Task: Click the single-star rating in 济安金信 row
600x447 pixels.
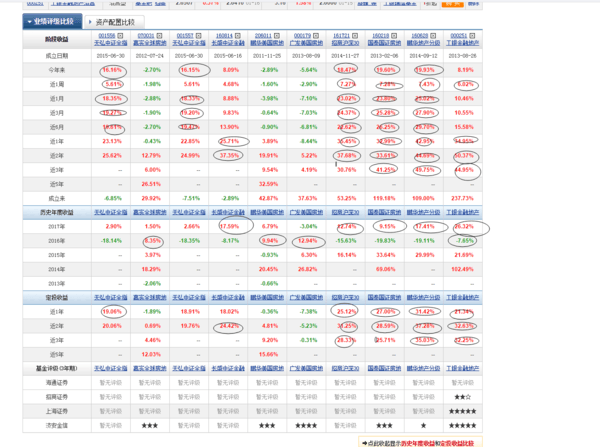Action: (423, 426)
